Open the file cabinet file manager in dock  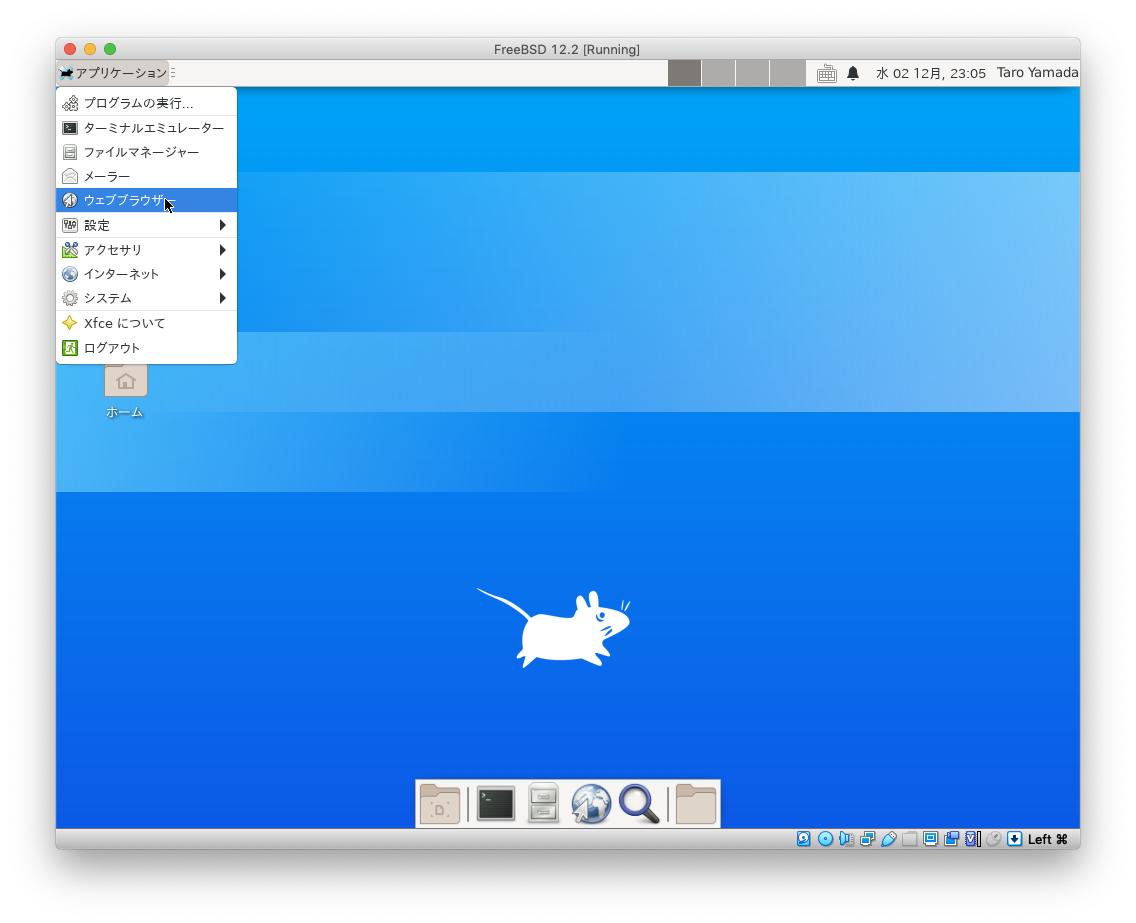click(x=543, y=804)
